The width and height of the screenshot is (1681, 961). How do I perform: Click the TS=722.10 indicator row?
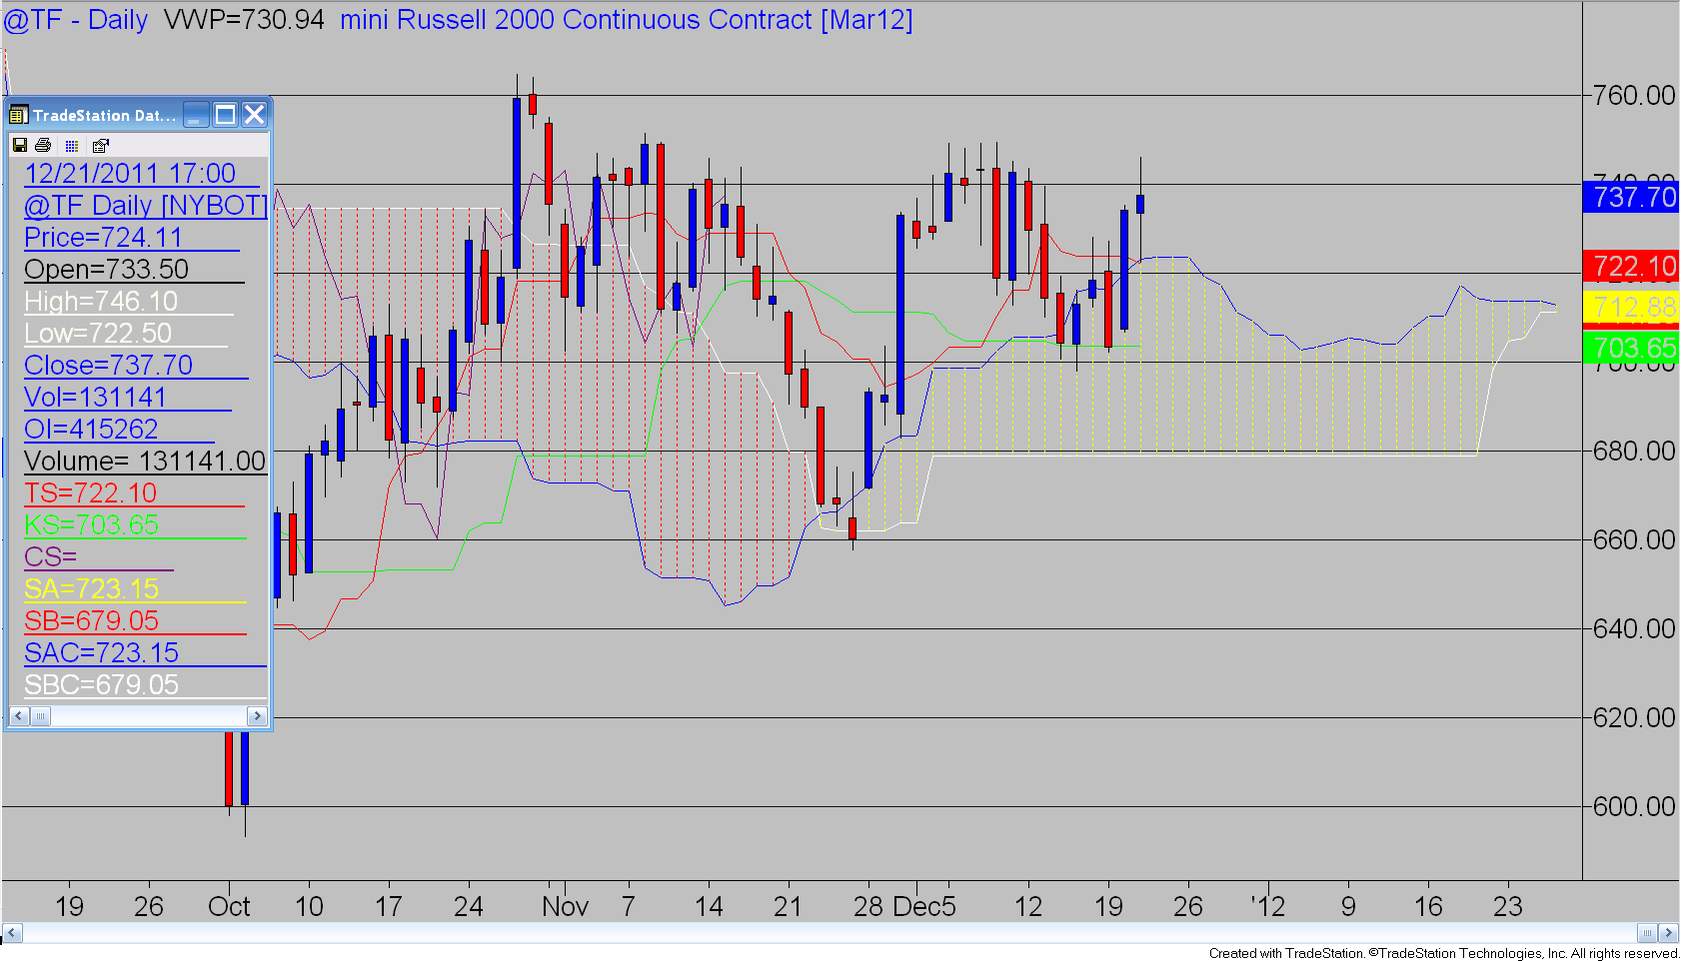[91, 493]
